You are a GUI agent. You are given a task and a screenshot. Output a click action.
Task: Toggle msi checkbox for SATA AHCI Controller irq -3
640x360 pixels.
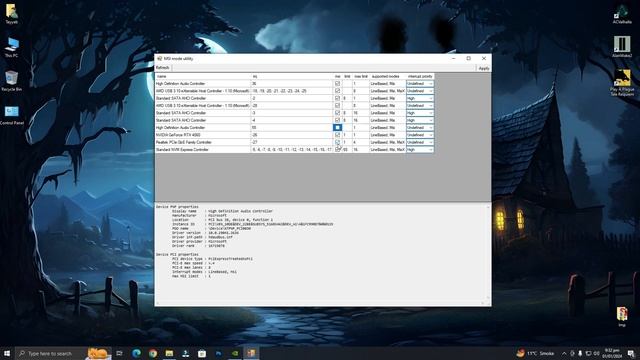pyautogui.click(x=337, y=113)
